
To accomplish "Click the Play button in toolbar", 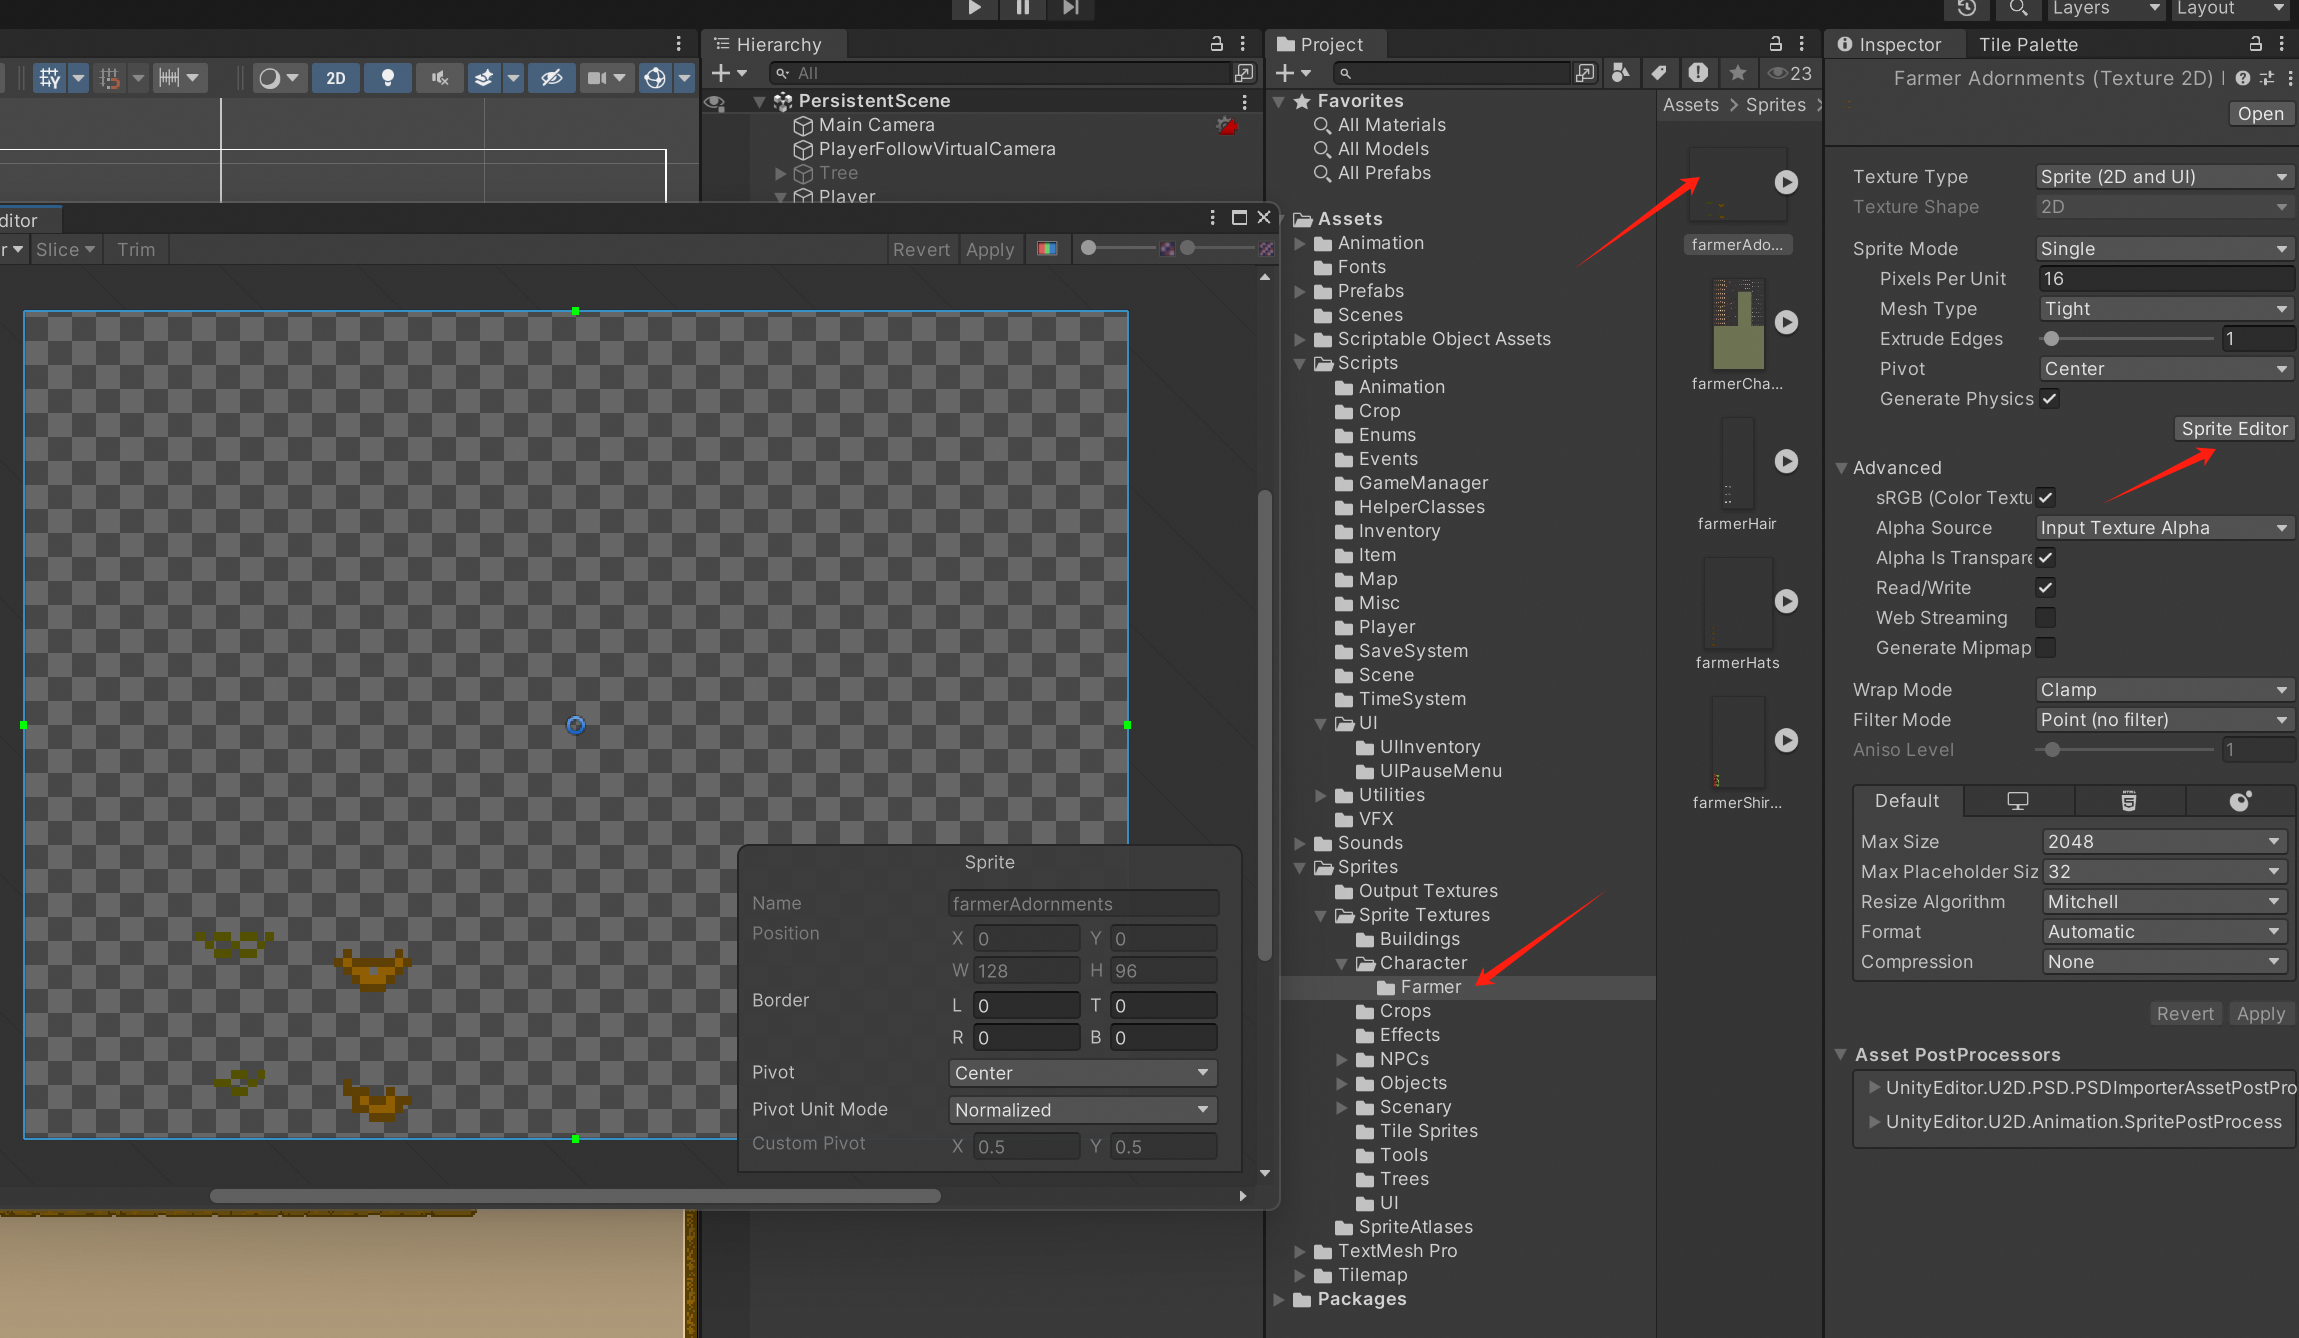I will [974, 8].
